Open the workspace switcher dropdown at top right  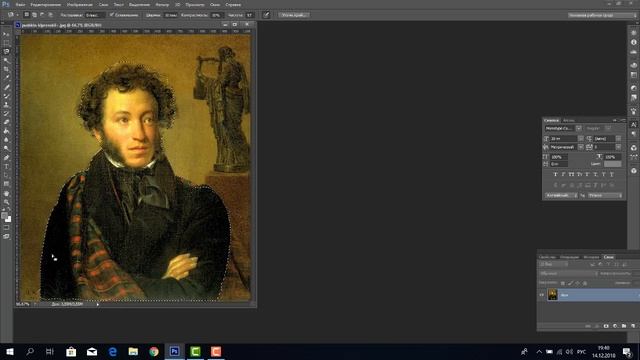coord(602,15)
